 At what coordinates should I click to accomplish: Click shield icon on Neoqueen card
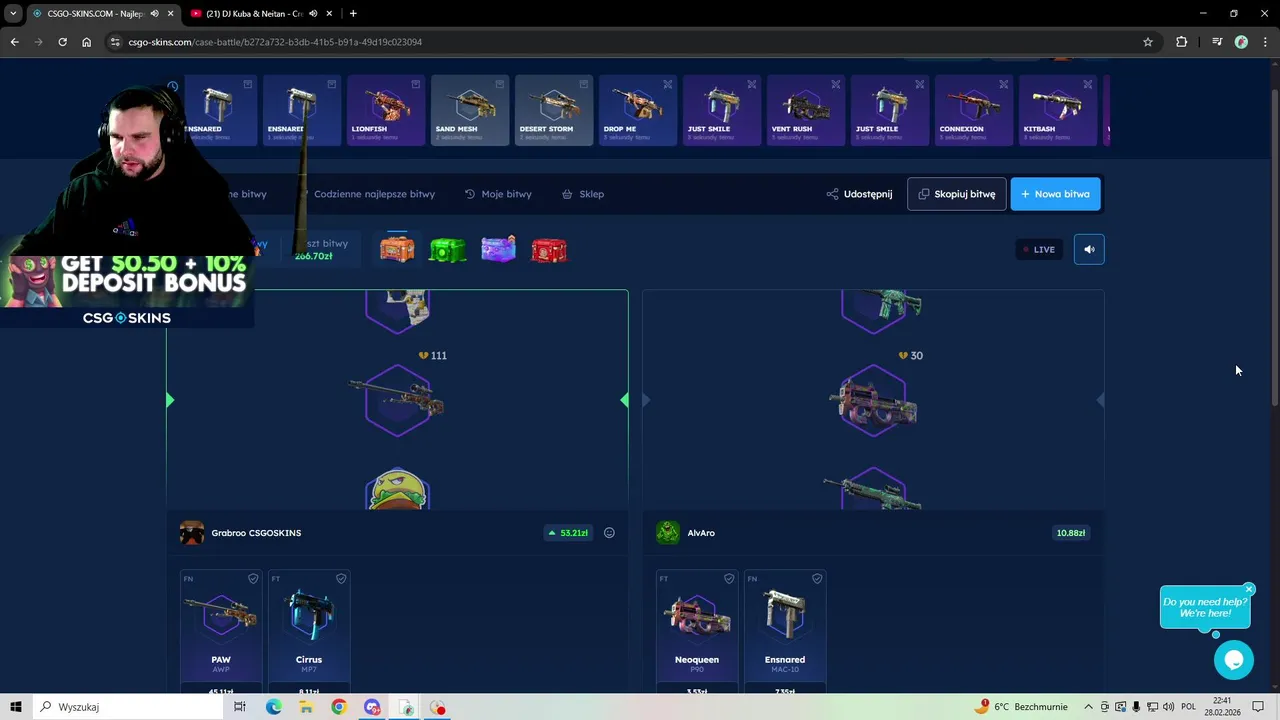pyautogui.click(x=729, y=579)
